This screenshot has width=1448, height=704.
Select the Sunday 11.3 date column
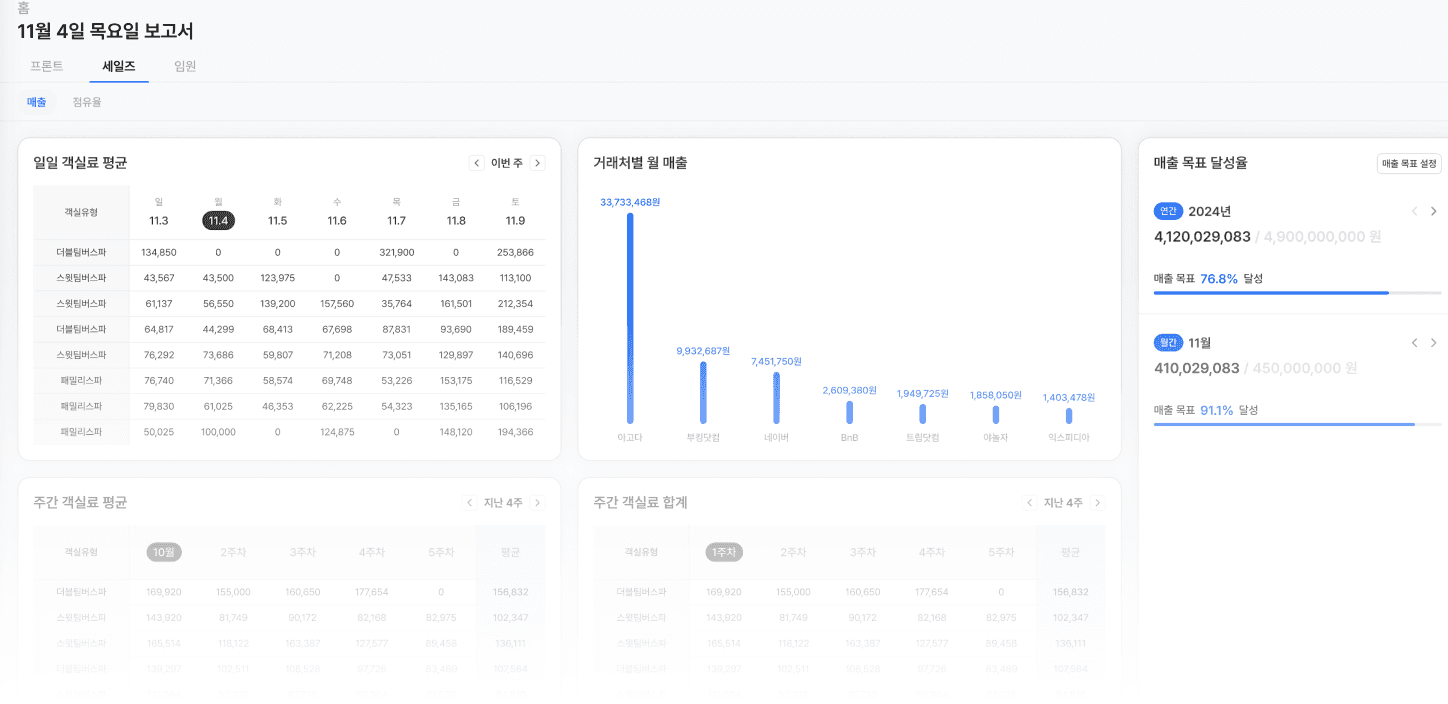point(159,212)
